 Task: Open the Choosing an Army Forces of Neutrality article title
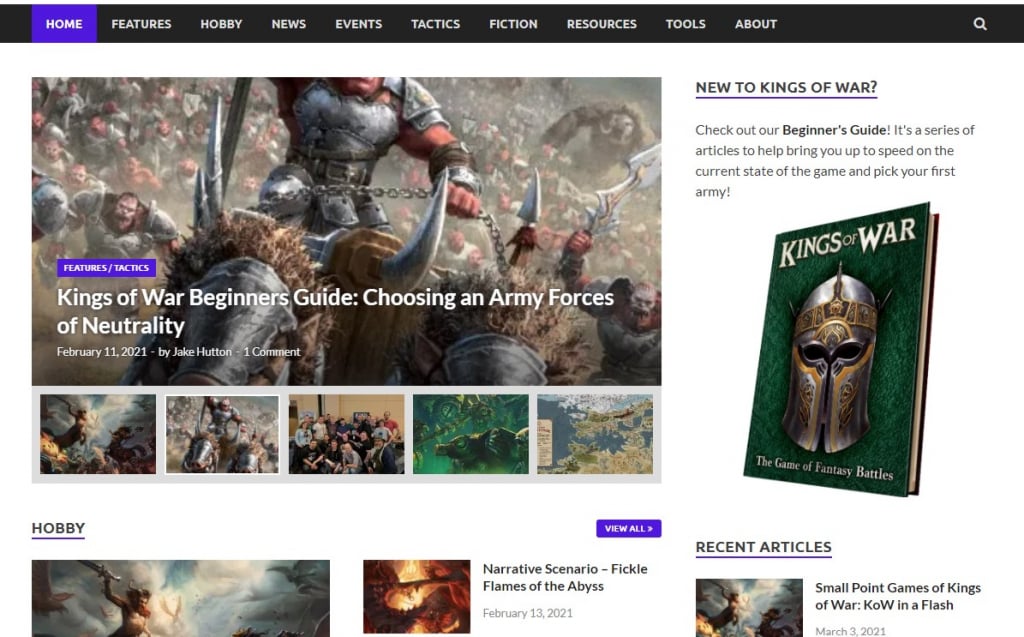point(335,311)
